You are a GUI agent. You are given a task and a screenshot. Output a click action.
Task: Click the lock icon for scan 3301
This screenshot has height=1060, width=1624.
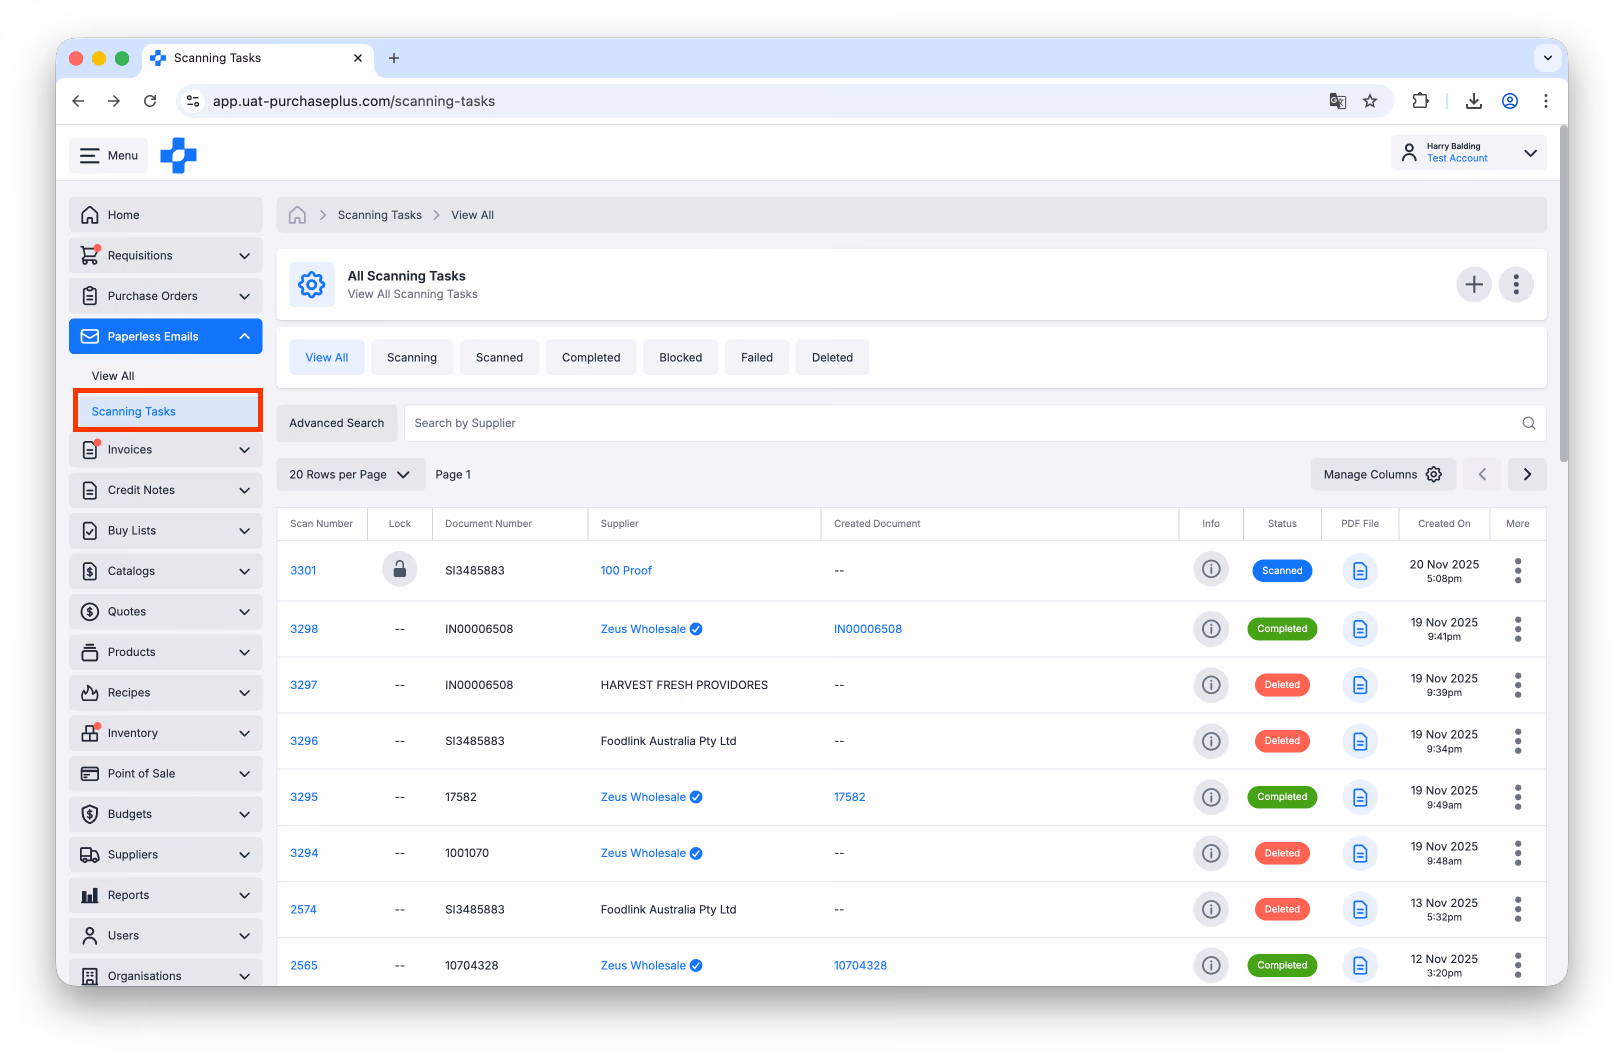[x=400, y=570]
